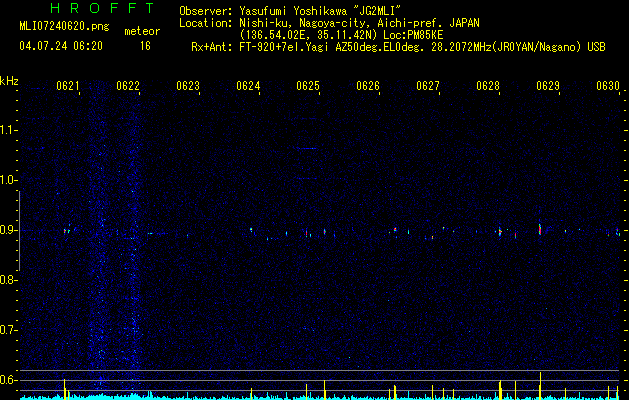
Task: Click the meteor echo just below 0629
Action: (540, 229)
